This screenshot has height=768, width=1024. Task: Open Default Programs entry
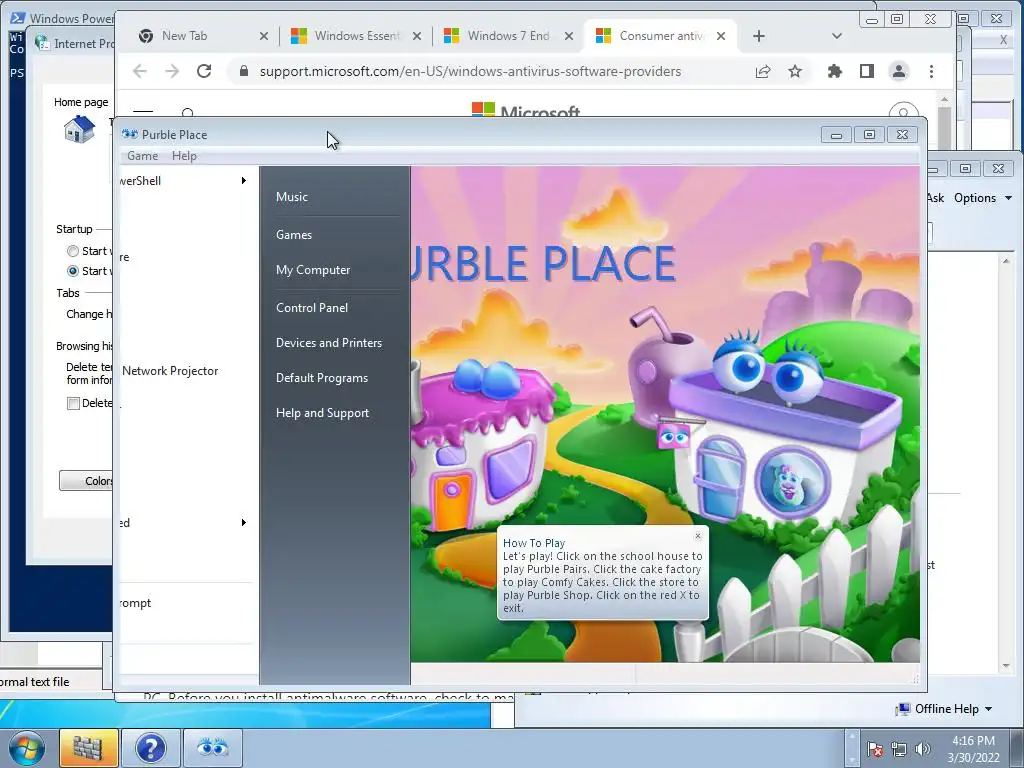click(x=321, y=378)
